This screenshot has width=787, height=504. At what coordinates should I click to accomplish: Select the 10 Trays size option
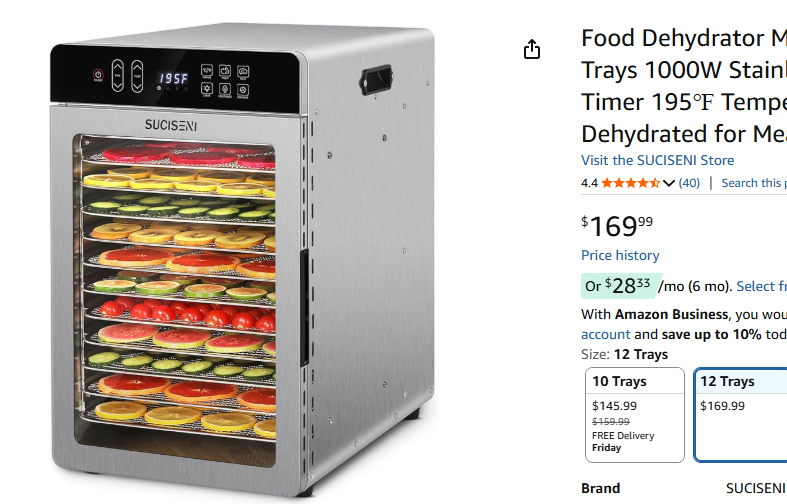point(635,415)
